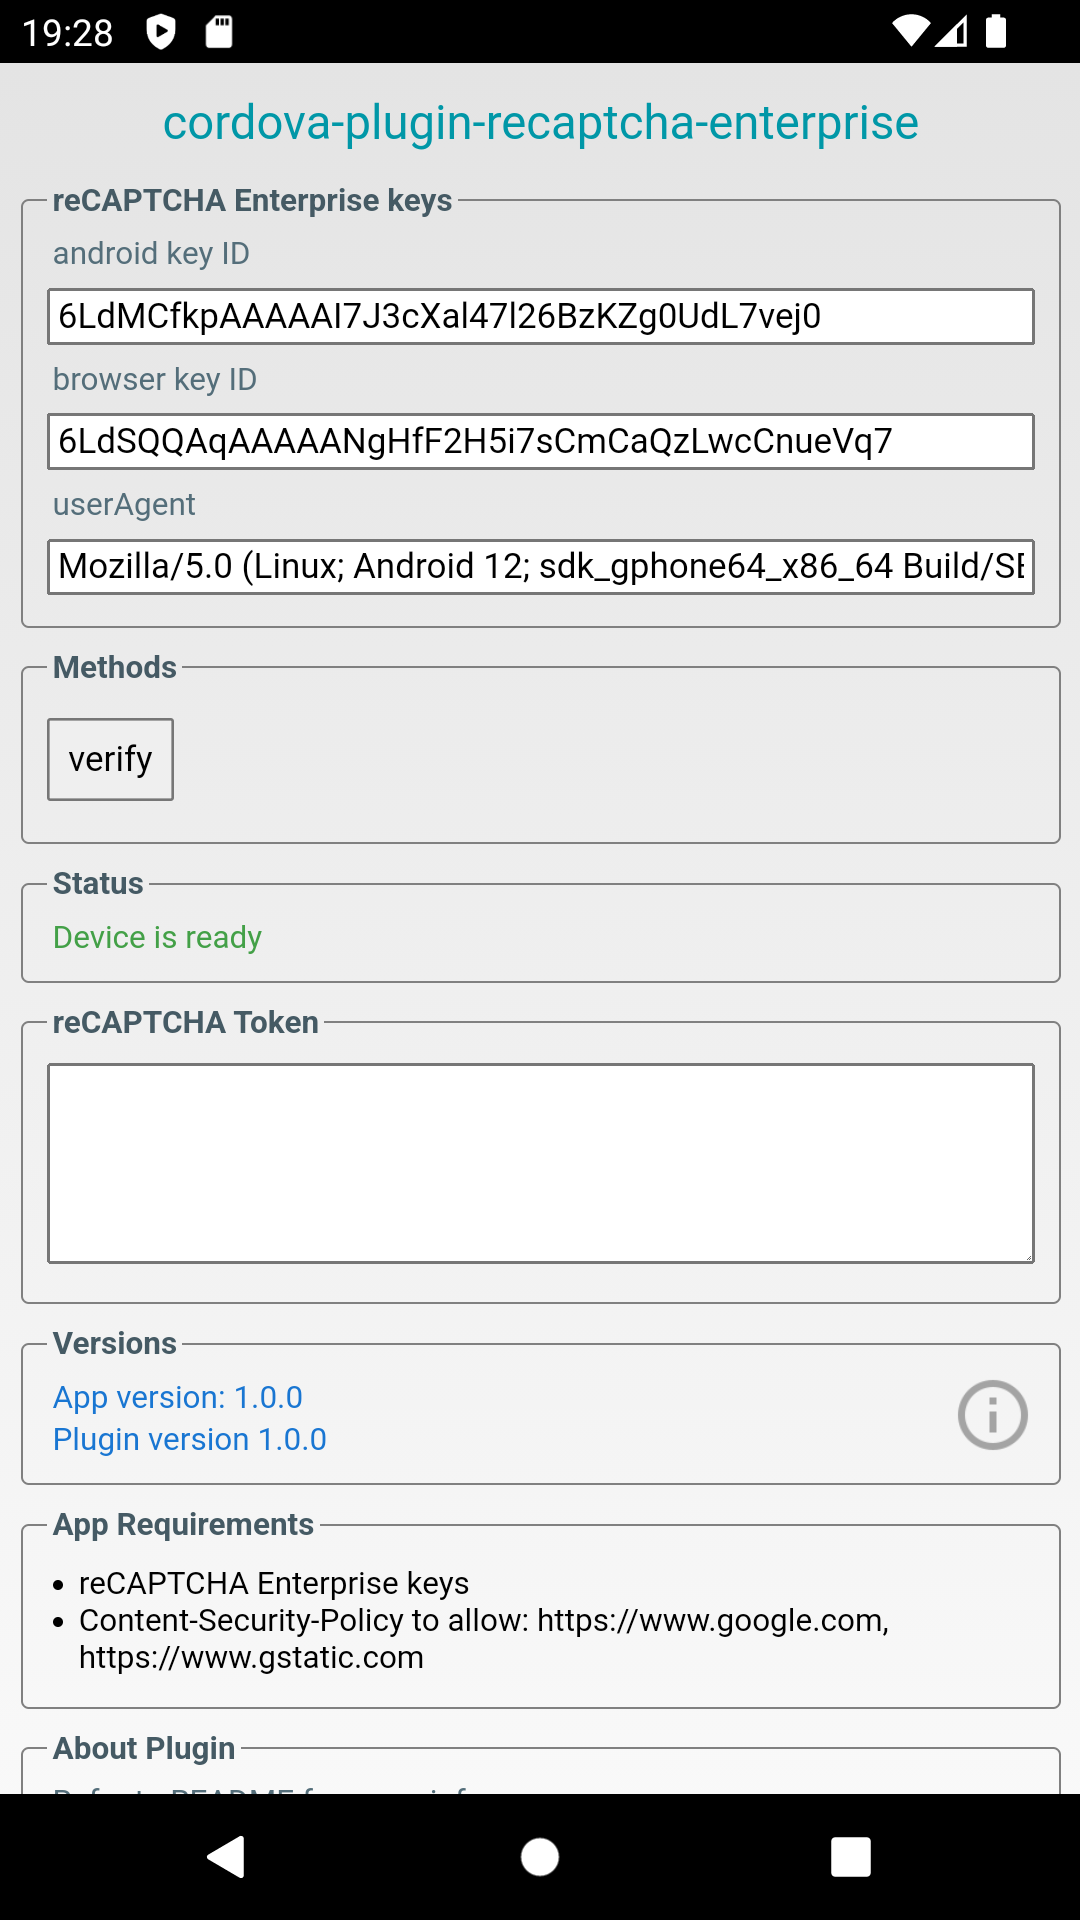Open the Plugin version 1.0.0 link
Screen dimensions: 1080x1920
coord(190,1439)
